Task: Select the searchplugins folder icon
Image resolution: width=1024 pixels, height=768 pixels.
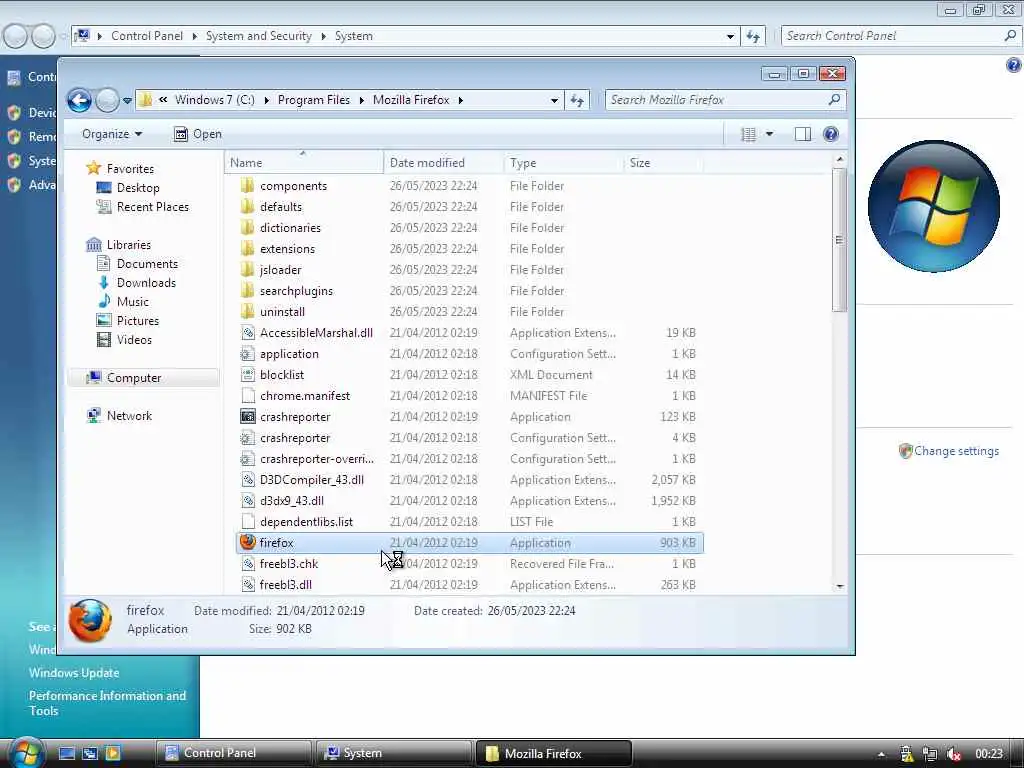Action: (248, 291)
